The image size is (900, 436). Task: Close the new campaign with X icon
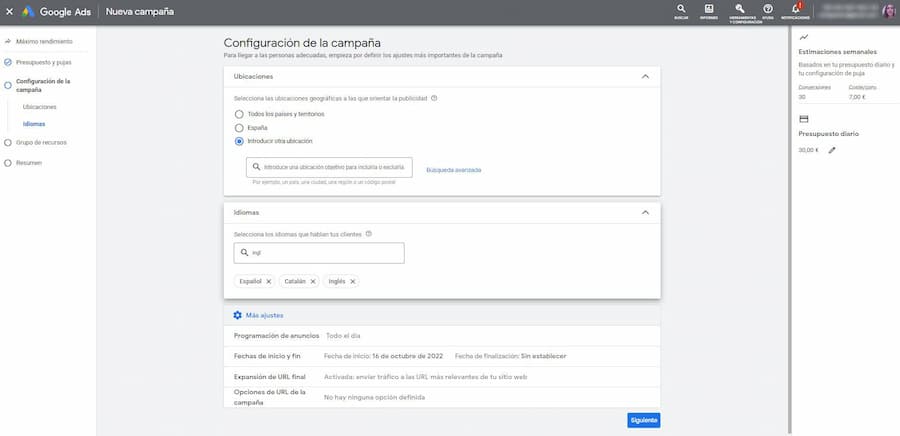click(x=9, y=13)
